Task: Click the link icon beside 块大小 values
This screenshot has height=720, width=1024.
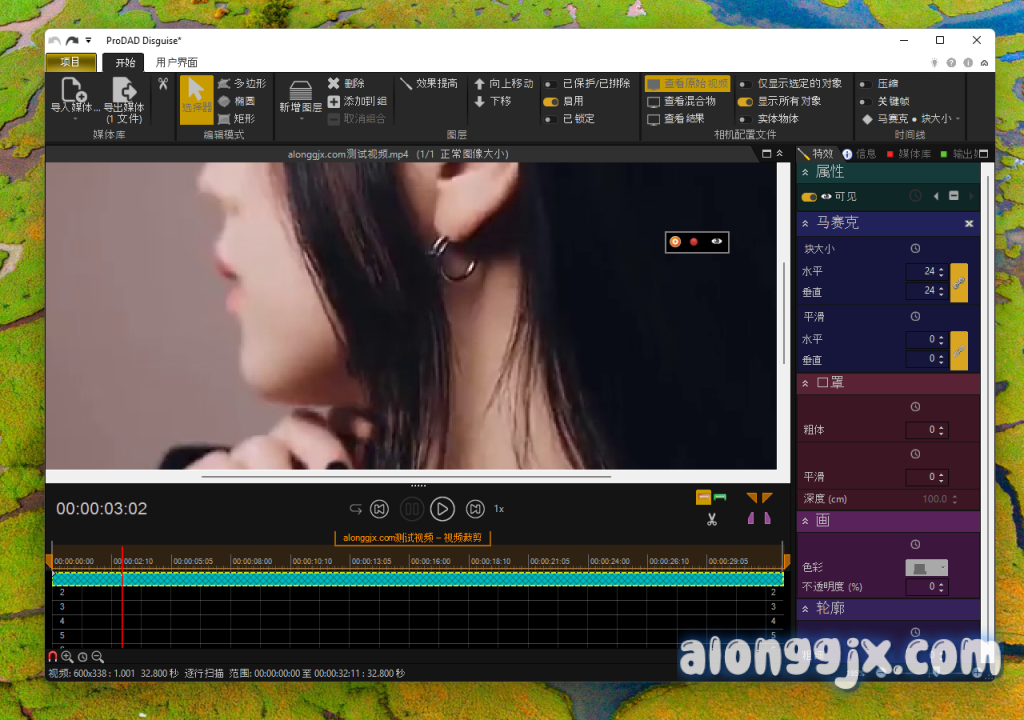Action: [x=959, y=281]
